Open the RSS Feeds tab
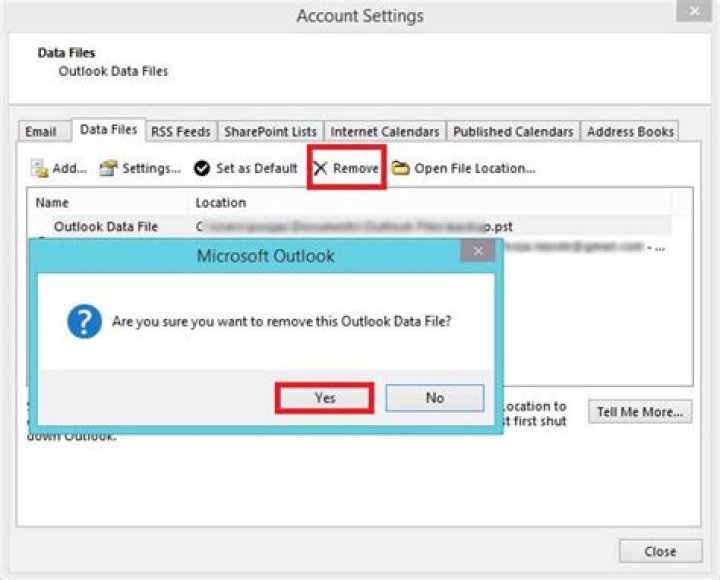This screenshot has width=720, height=580. pos(180,132)
